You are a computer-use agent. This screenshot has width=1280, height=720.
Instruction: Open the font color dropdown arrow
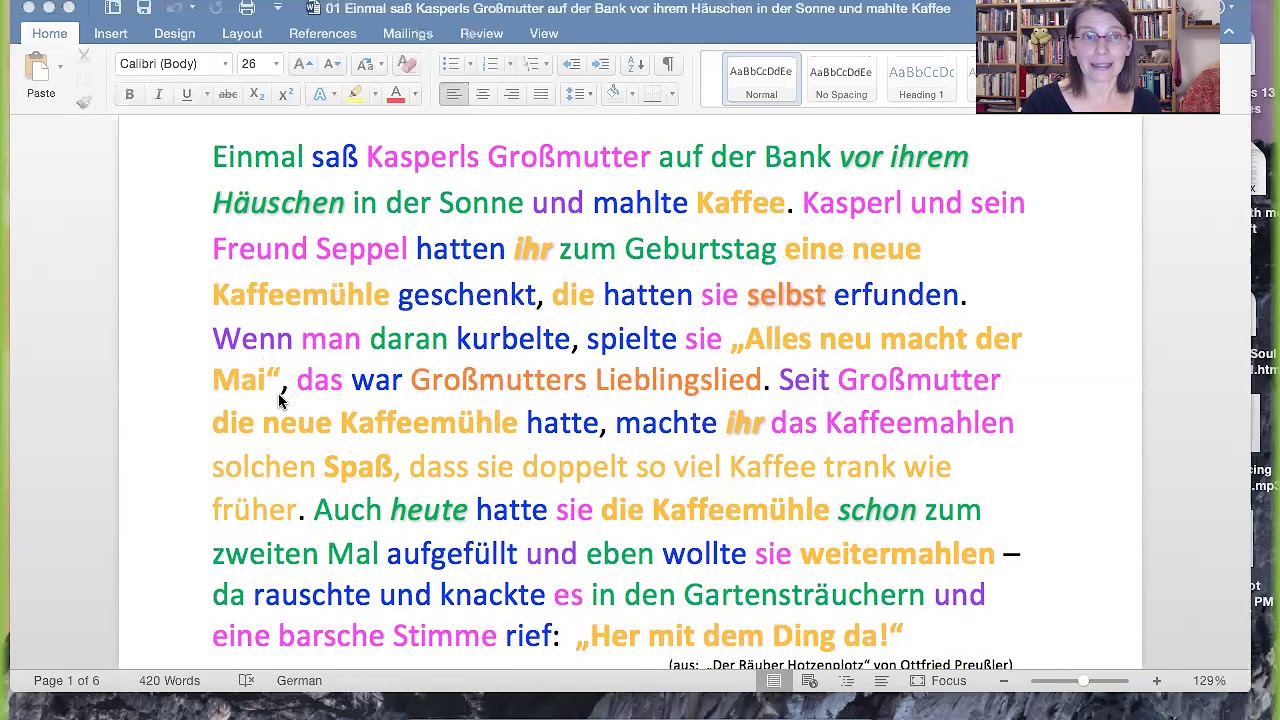click(x=414, y=94)
